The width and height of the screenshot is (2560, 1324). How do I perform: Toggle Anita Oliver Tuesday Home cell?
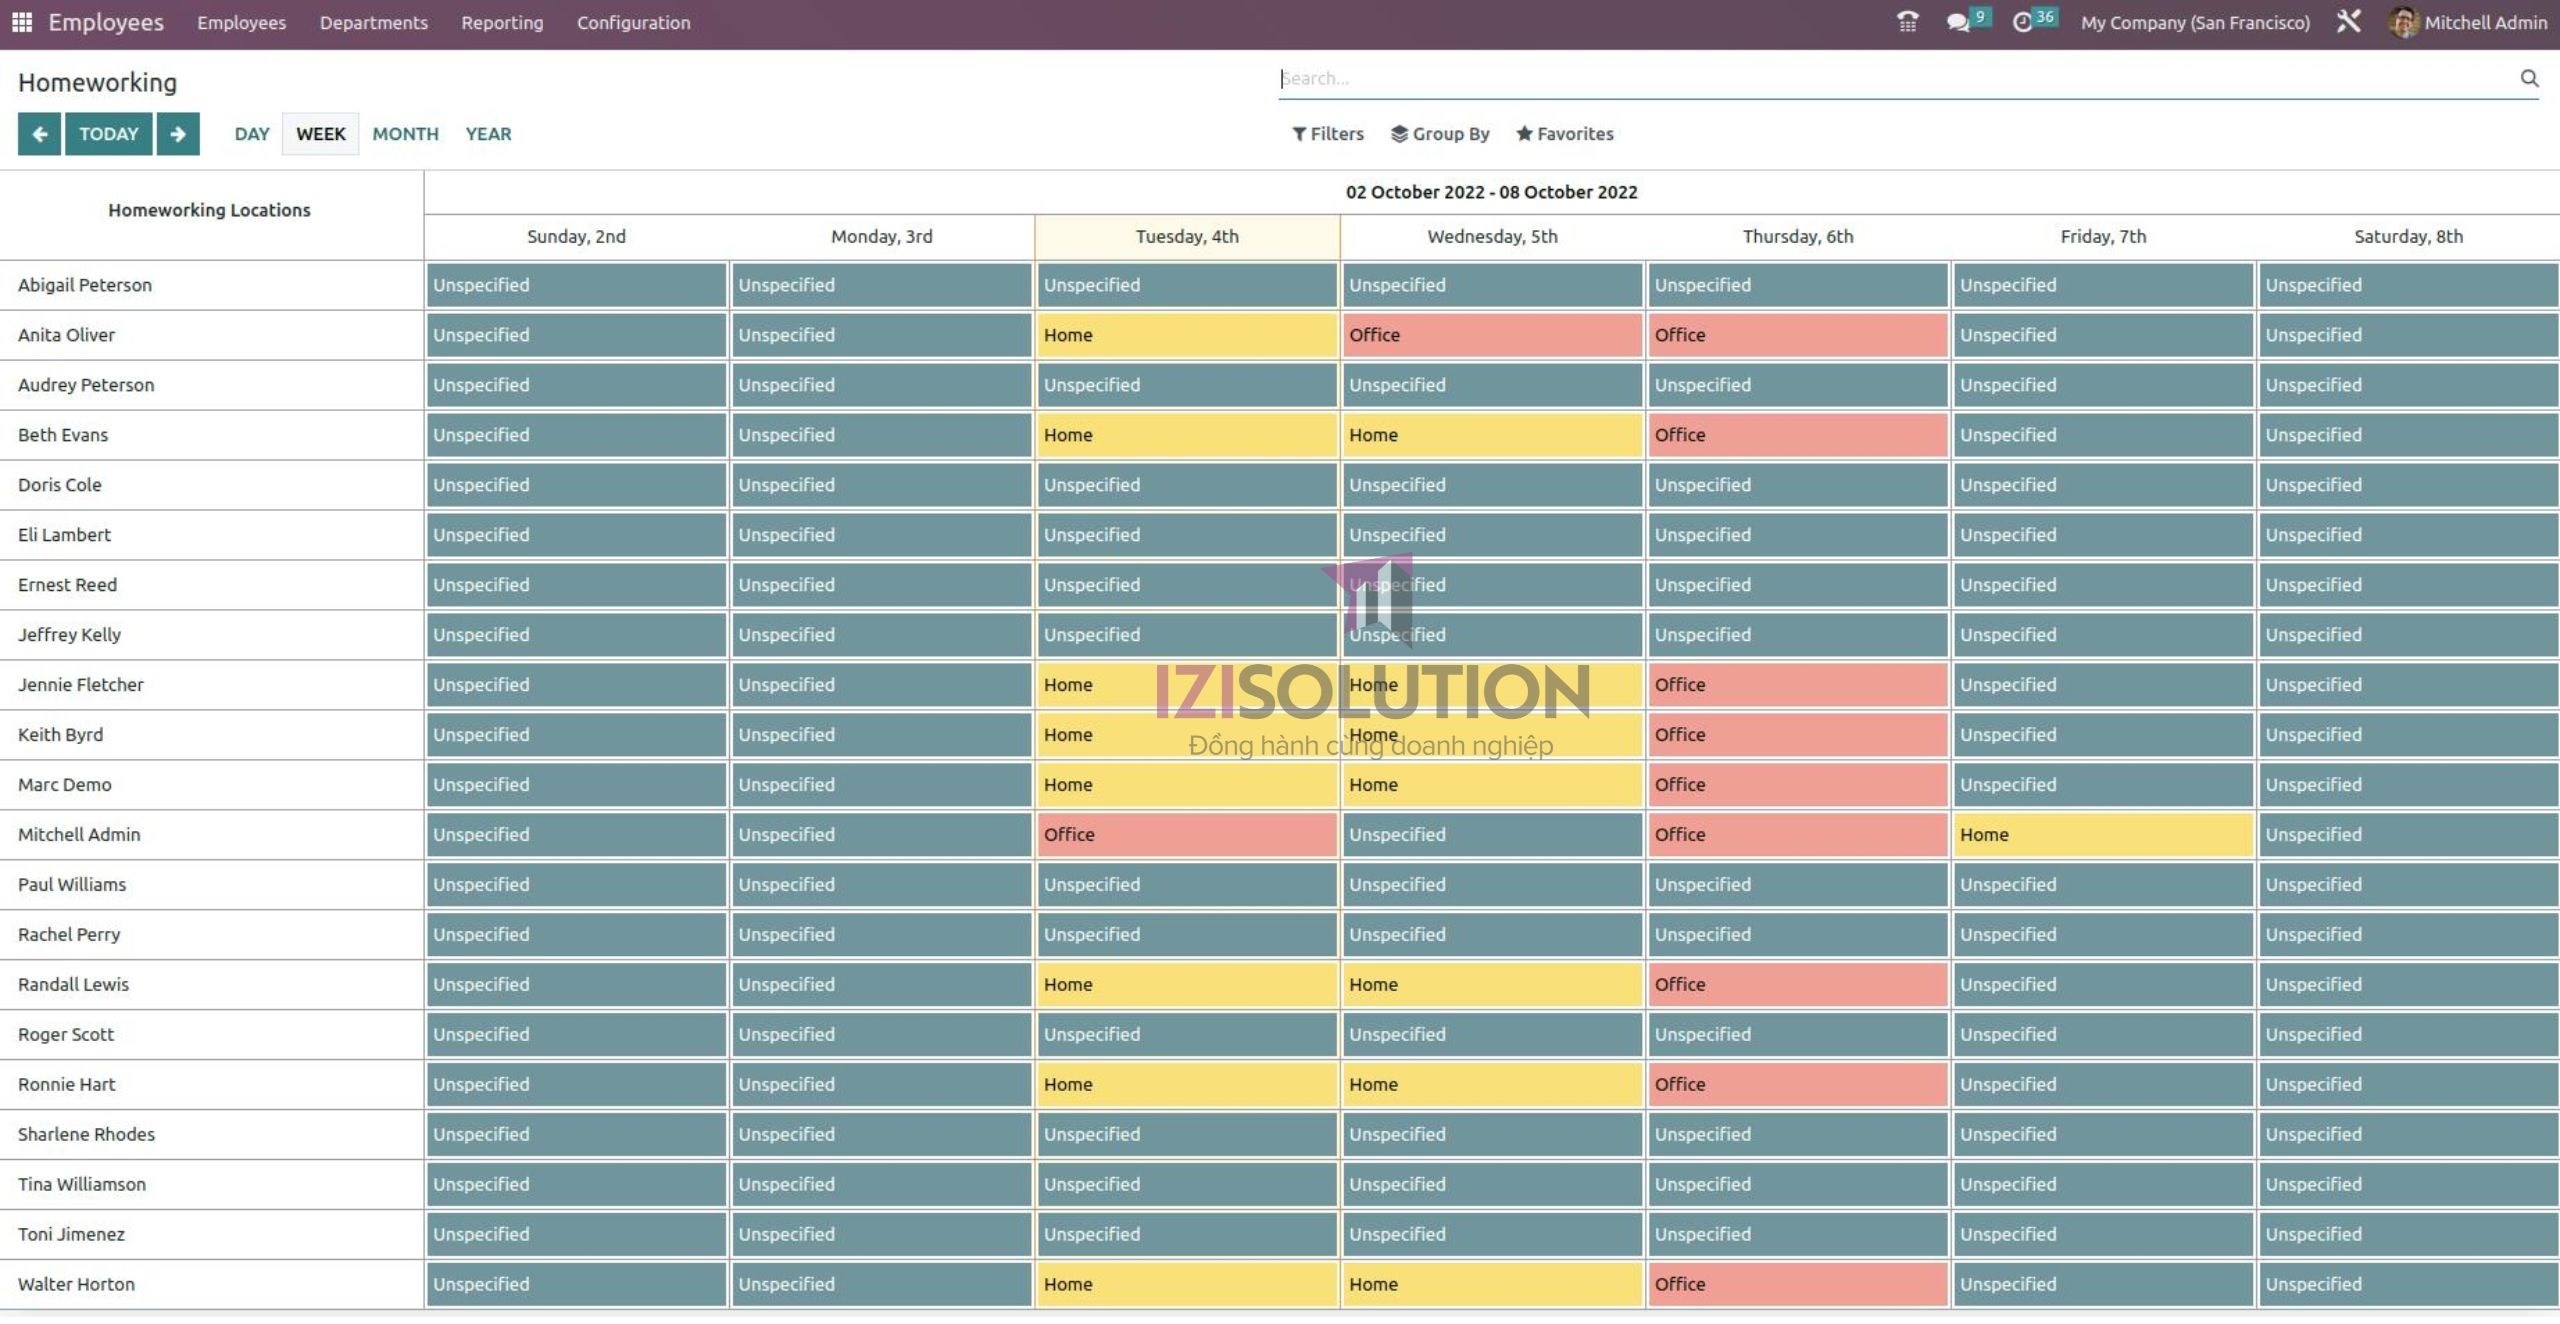1186,334
